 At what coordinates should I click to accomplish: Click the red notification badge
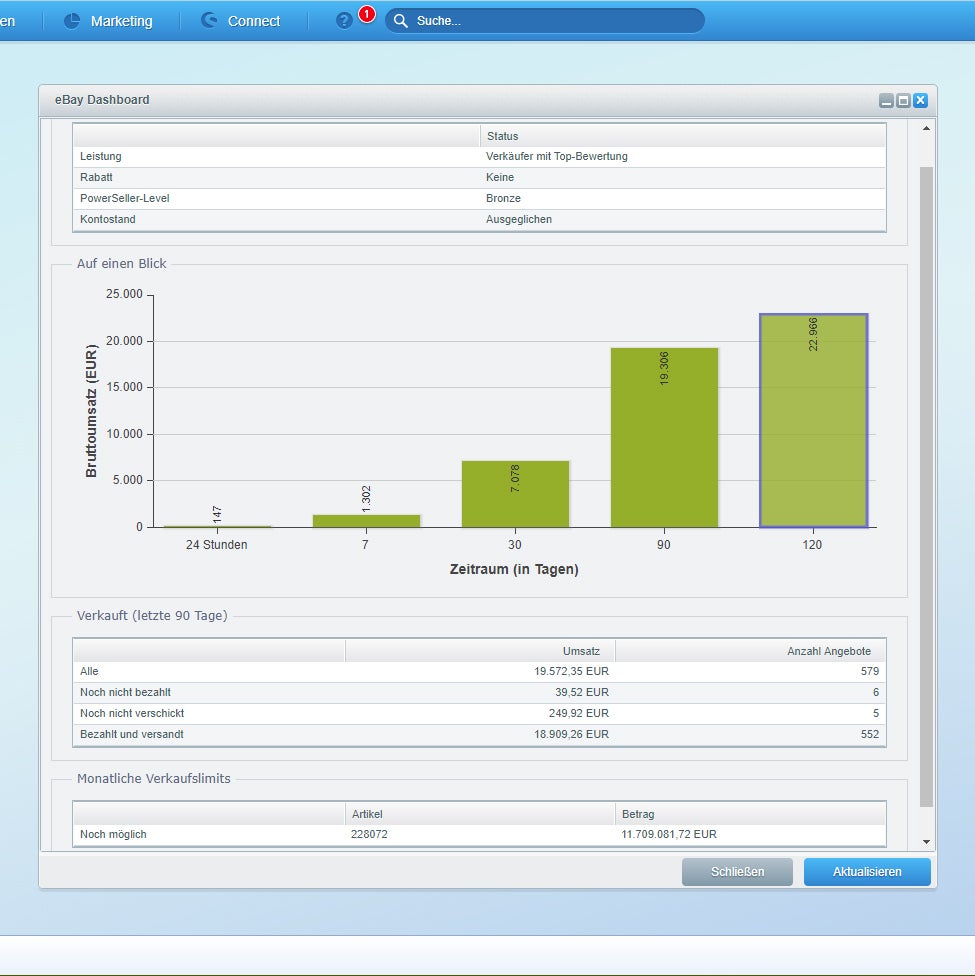pyautogui.click(x=367, y=14)
